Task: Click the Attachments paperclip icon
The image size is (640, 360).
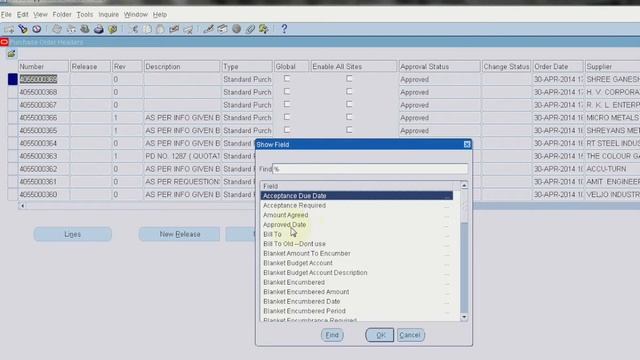Action: coord(250,29)
